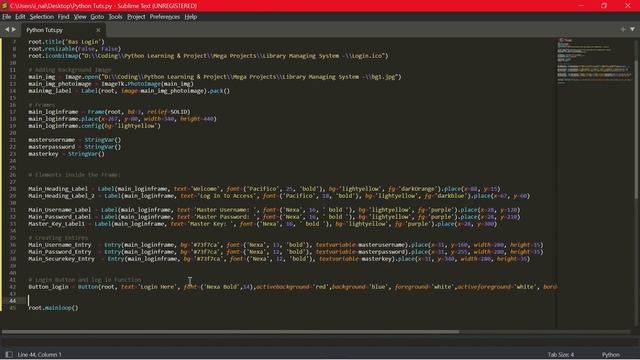Viewport: 640px width, 360px height.
Task: Click the horizontal scrollbar thumb
Action: click(x=231, y=331)
